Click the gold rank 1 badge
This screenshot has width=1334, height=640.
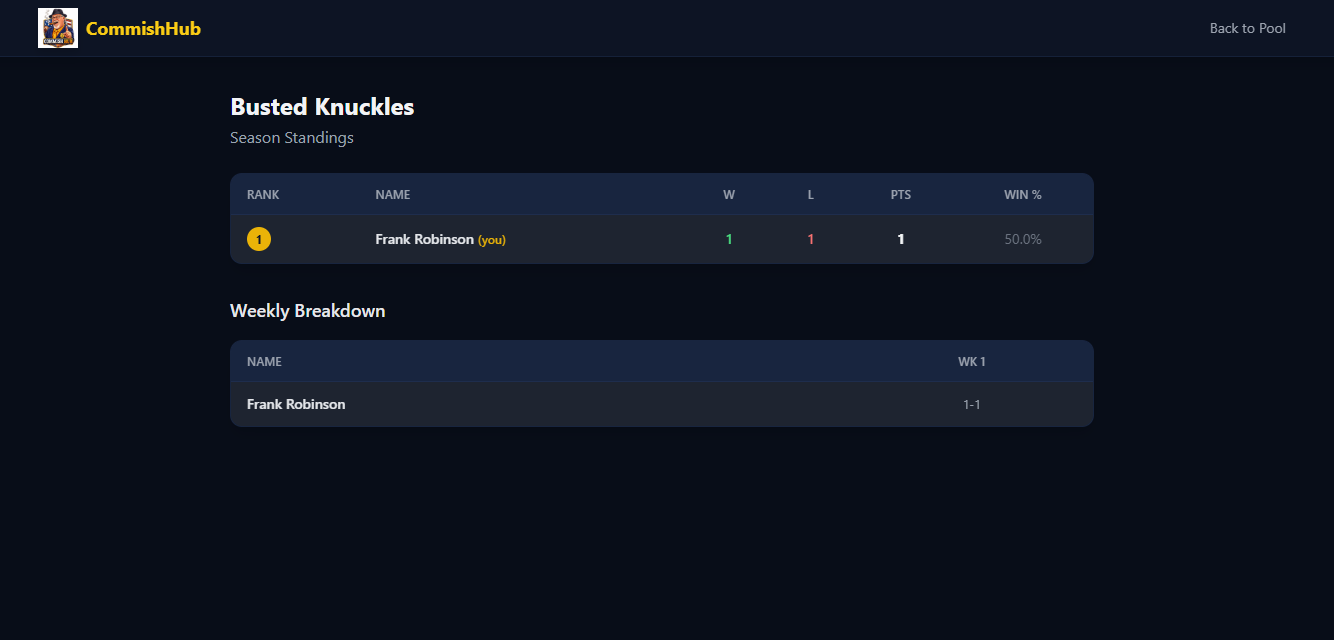click(x=259, y=239)
